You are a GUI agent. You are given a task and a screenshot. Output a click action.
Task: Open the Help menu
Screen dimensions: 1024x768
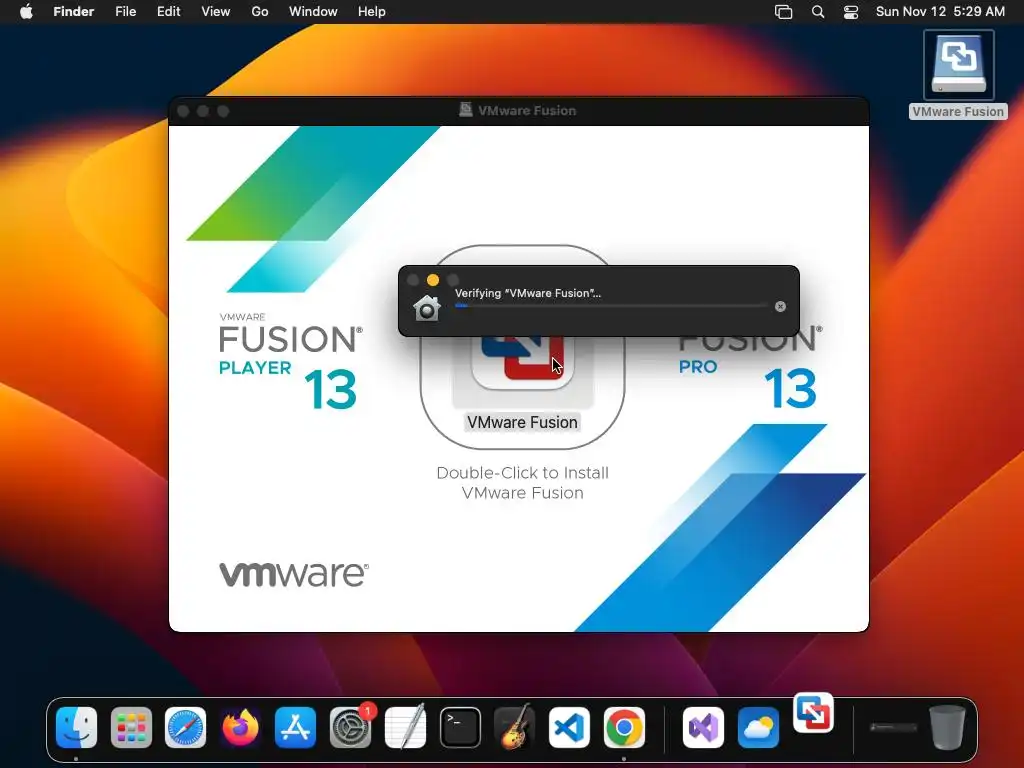[372, 12]
